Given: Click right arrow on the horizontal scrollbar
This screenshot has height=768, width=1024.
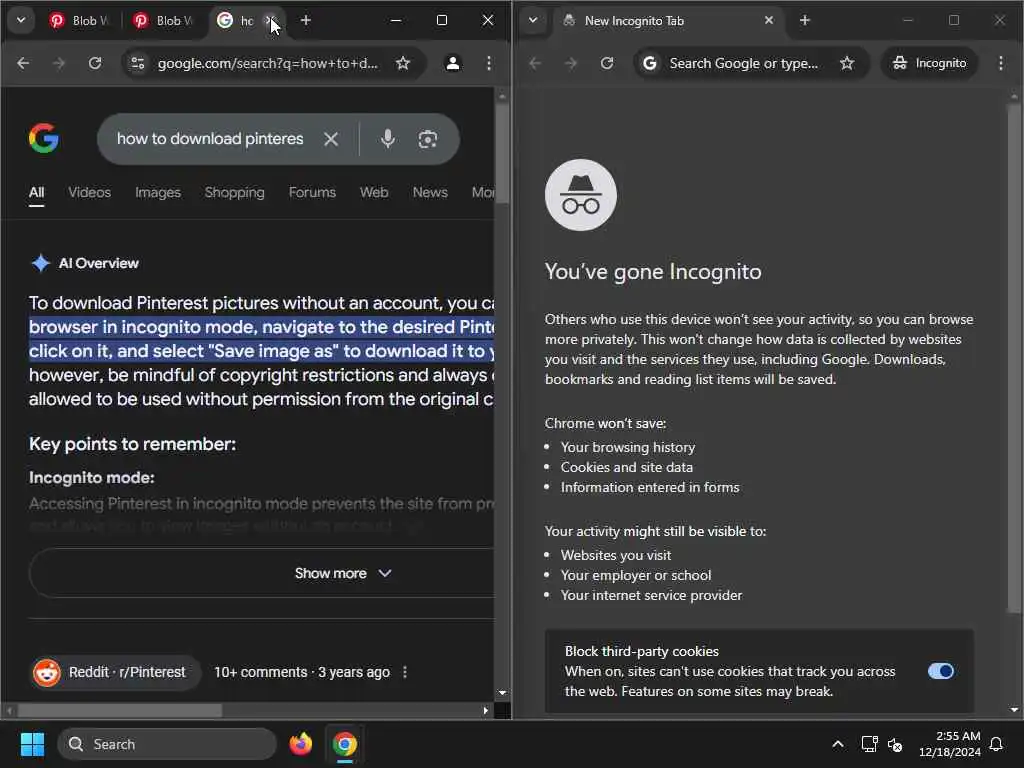Looking at the screenshot, I should pos(485,711).
